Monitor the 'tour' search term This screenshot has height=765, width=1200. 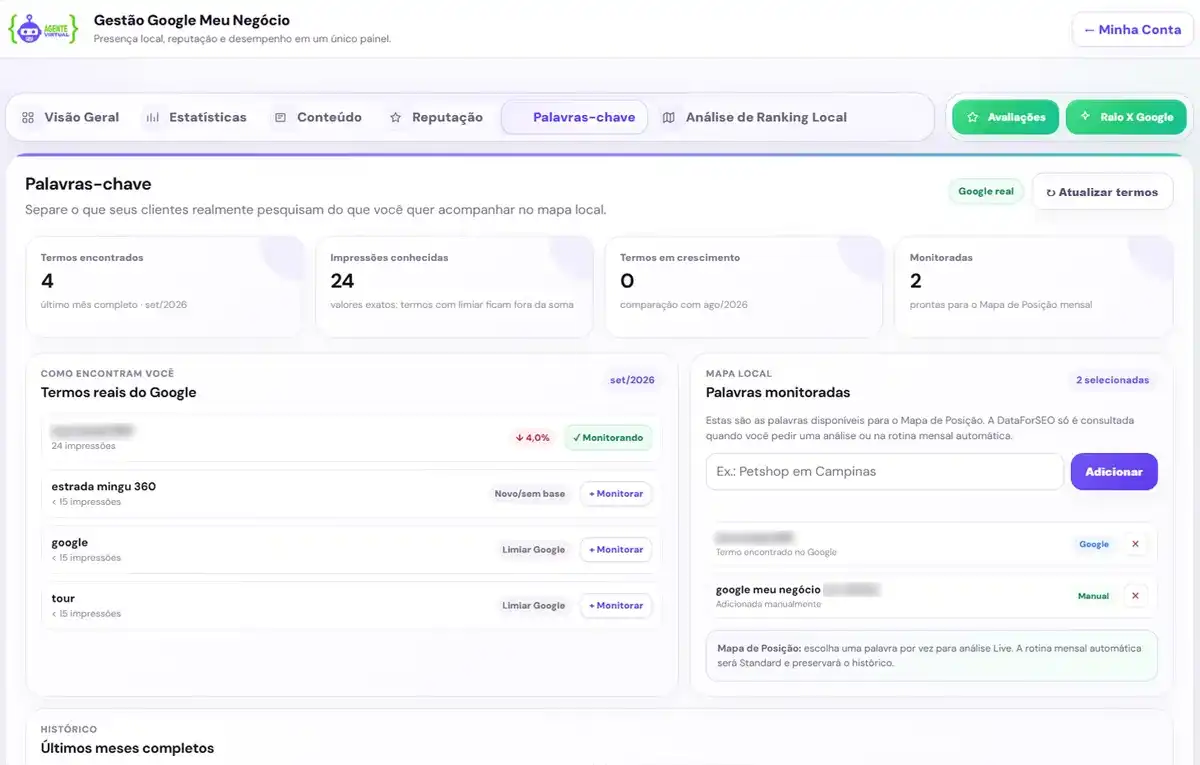pos(616,606)
